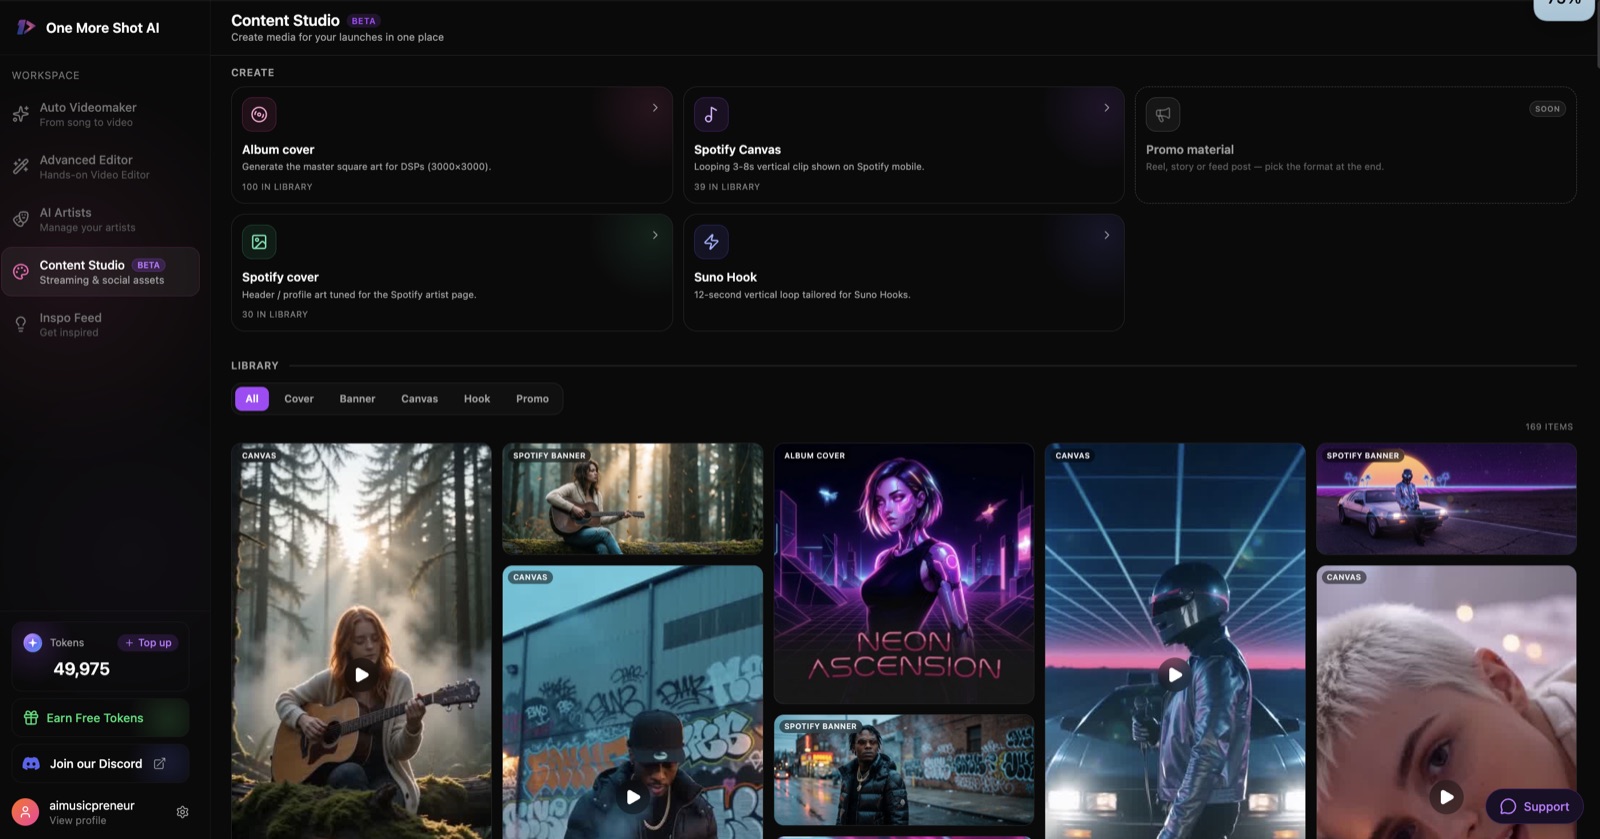This screenshot has height=839, width=1600.
Task: Click the BETA badge next to title
Action: point(364,21)
